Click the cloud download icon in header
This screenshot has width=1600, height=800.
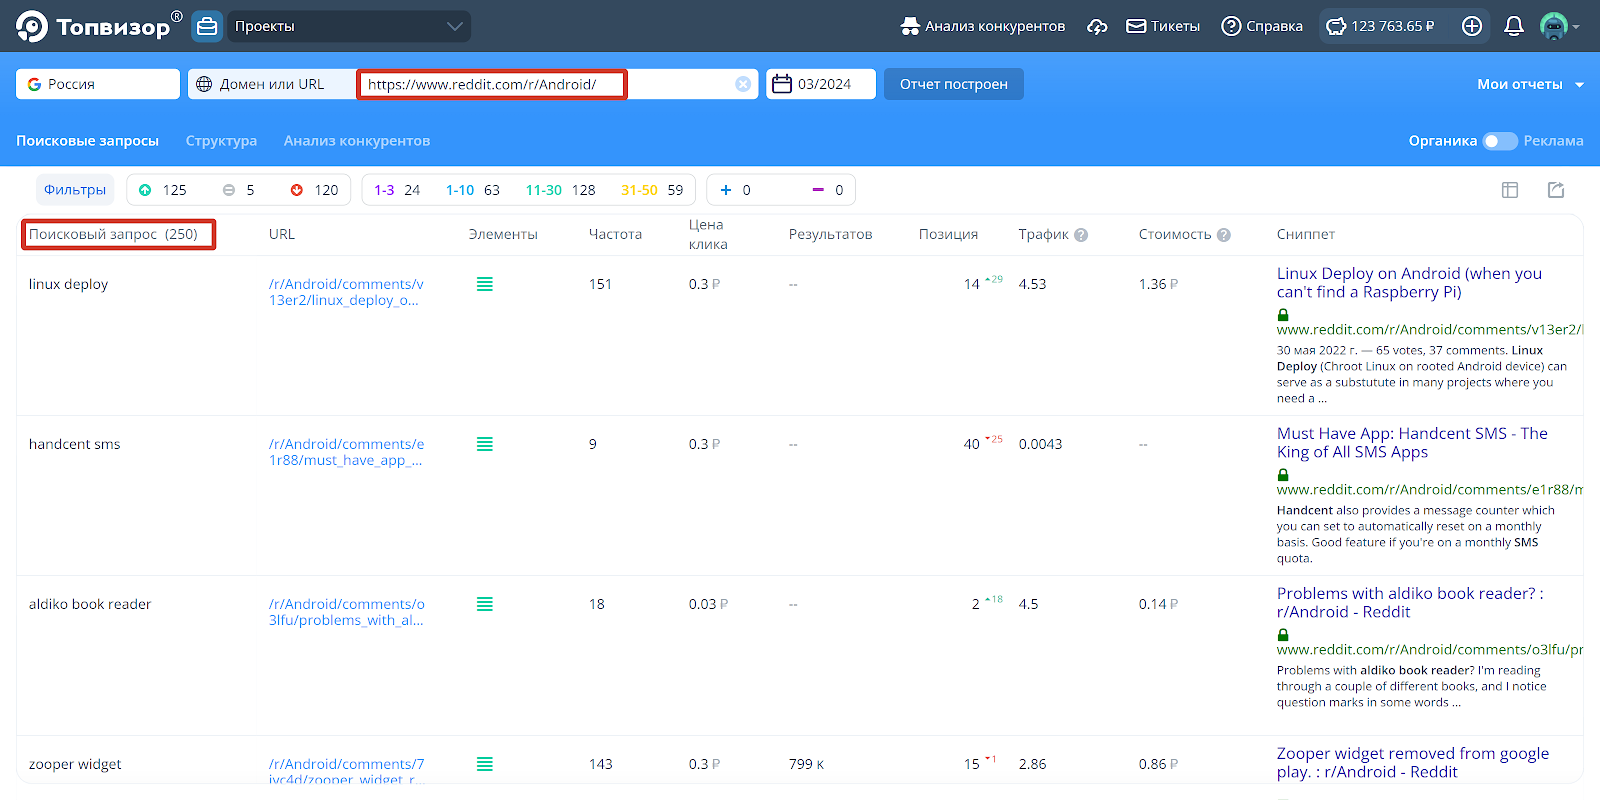pos(1097,26)
